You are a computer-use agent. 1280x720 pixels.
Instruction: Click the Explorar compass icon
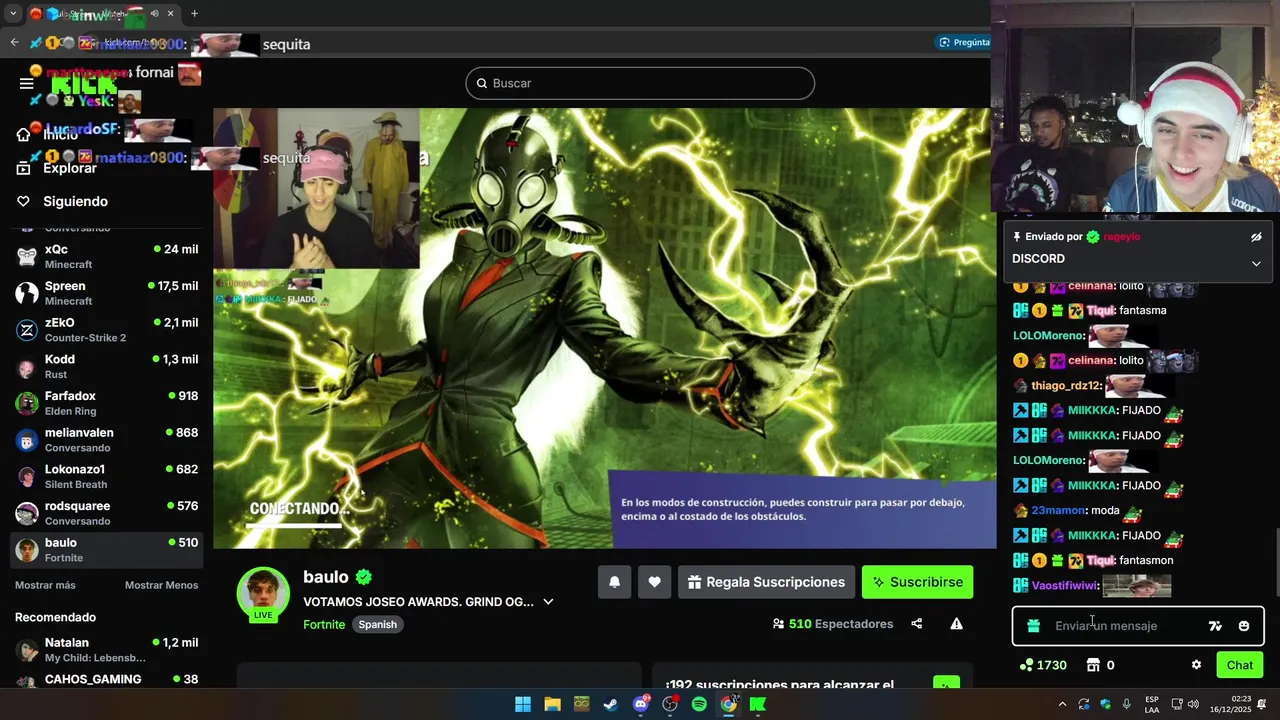point(23,168)
